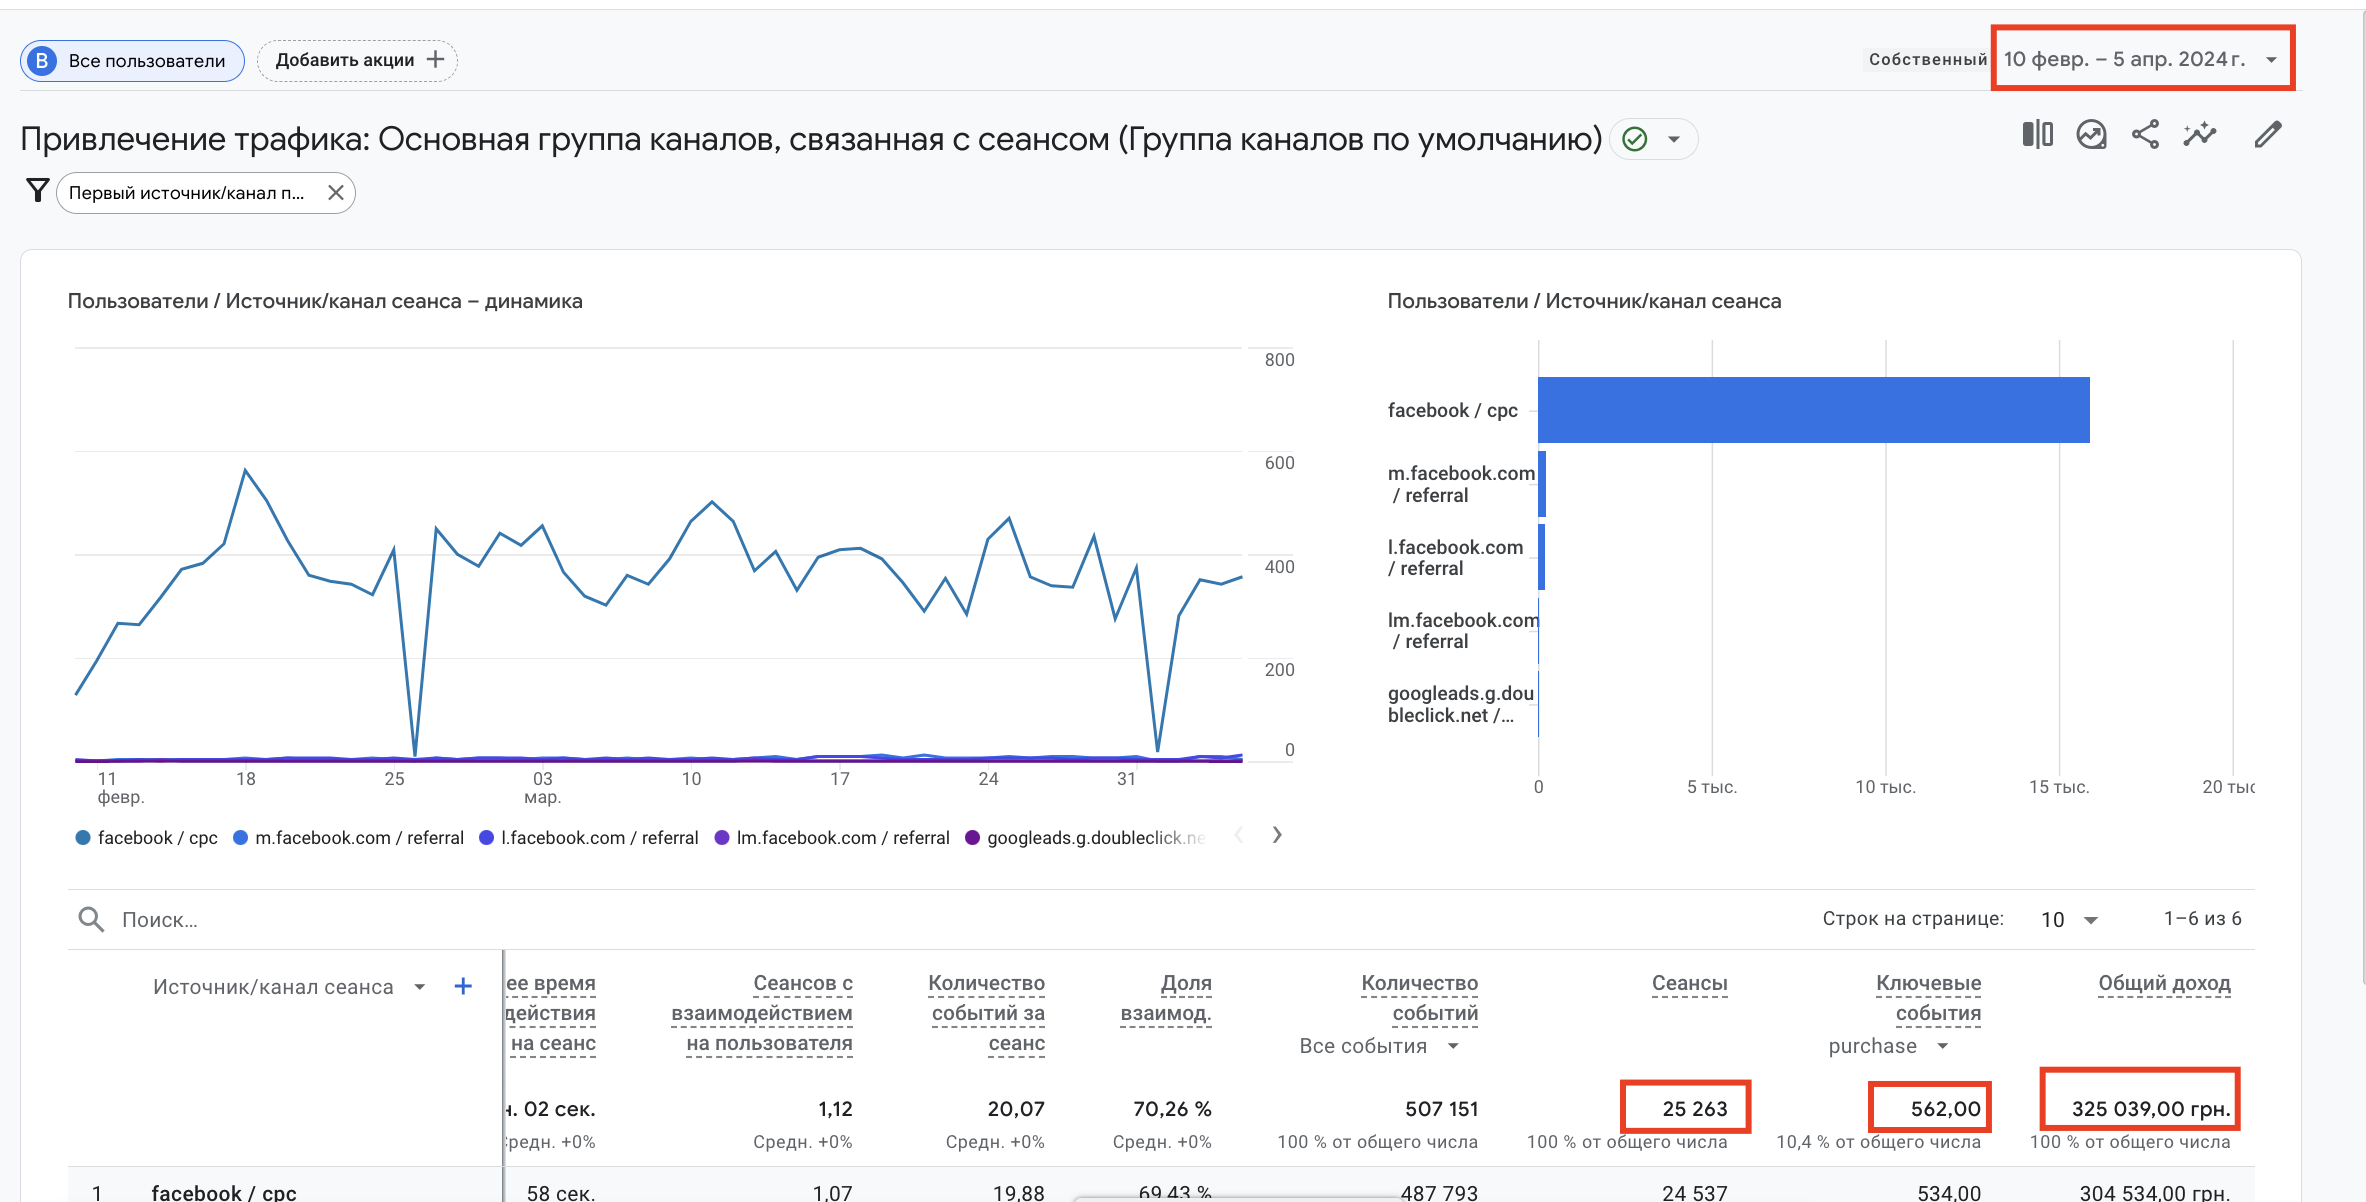Sort by Ключевые события column header
This screenshot has height=1202, width=2366.
[x=1928, y=998]
